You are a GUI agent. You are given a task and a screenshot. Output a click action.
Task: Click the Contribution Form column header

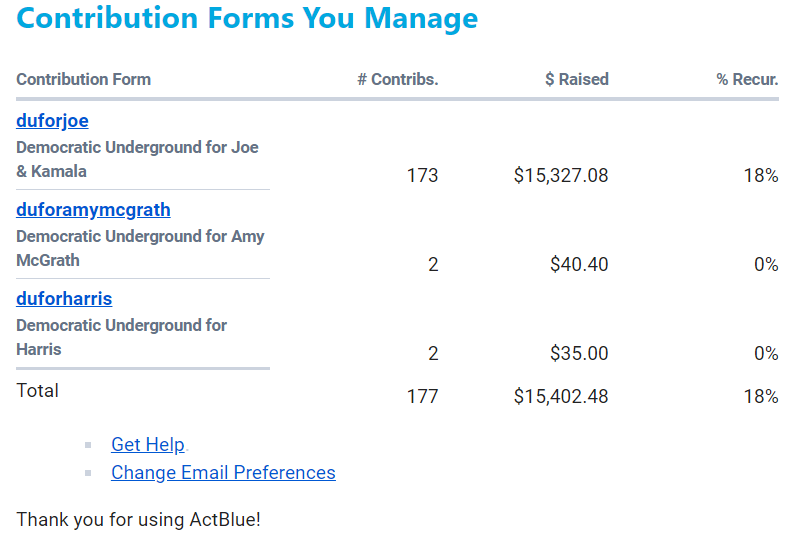click(84, 80)
